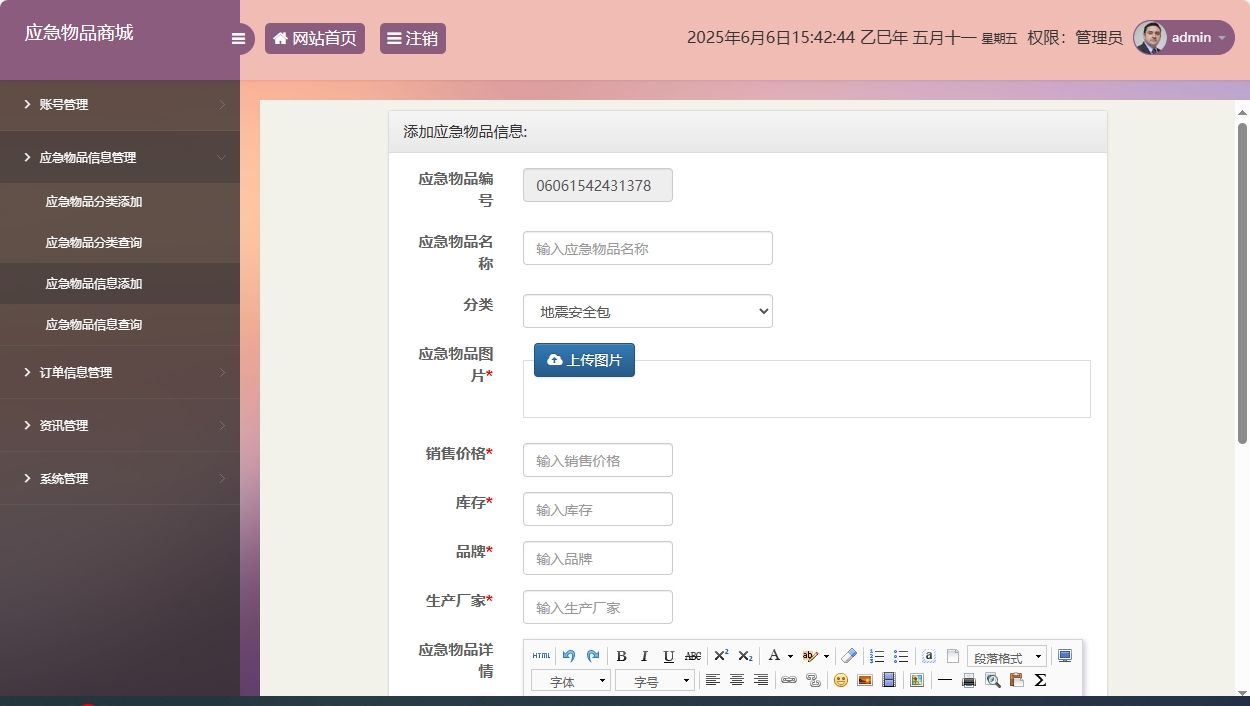Click 注销 to log out
The image size is (1250, 706).
point(412,38)
